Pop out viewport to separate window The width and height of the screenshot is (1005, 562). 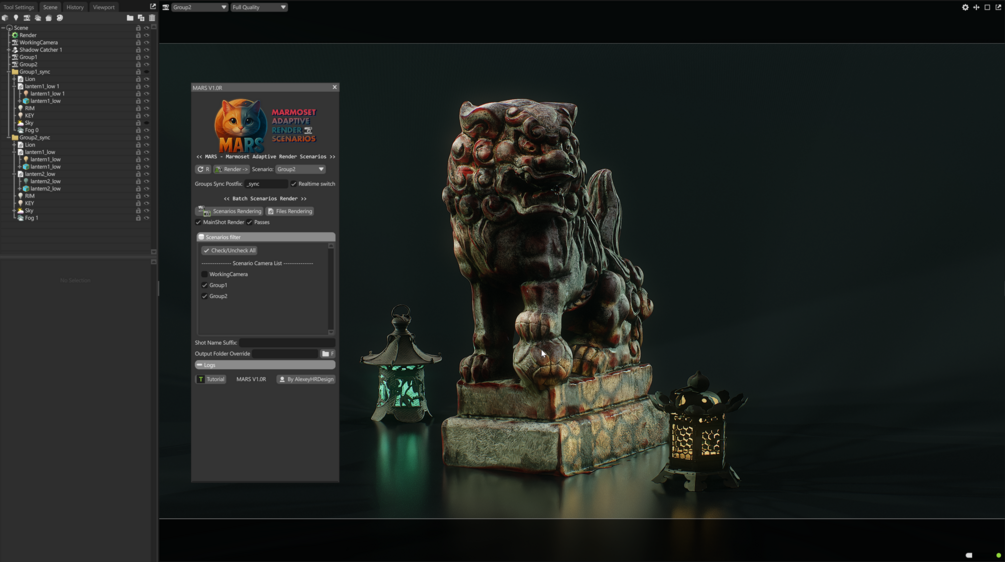[998, 7]
